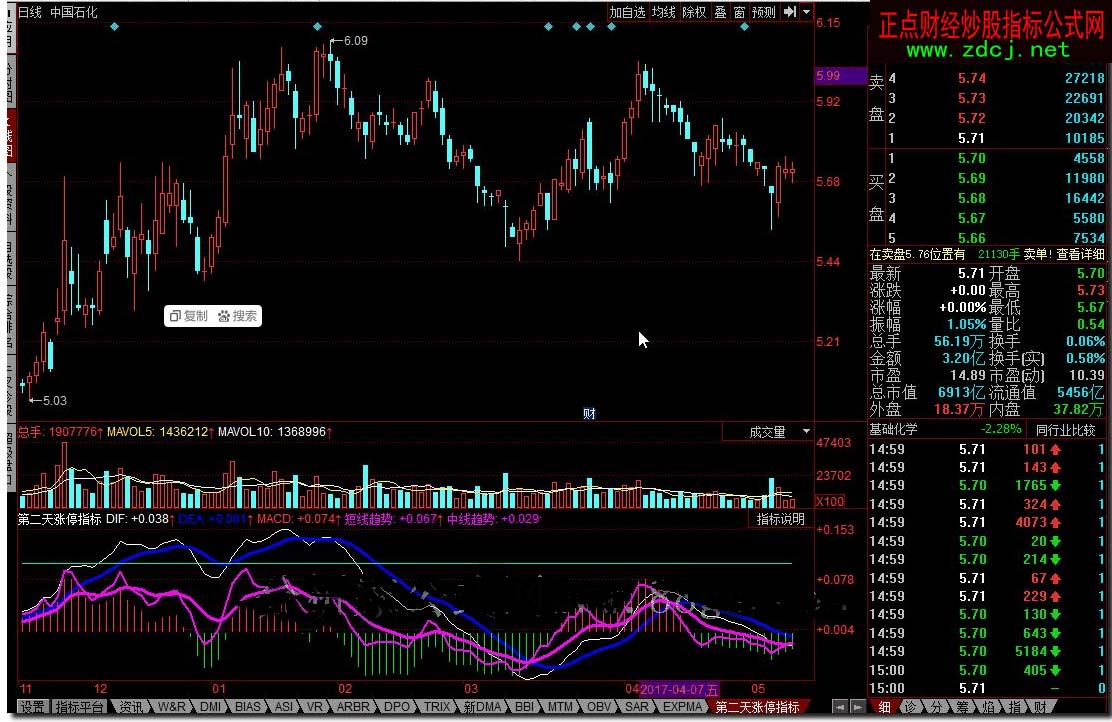Toggle 除权 ex-rights adjustment
This screenshot has width=1112, height=722.
[694, 12]
